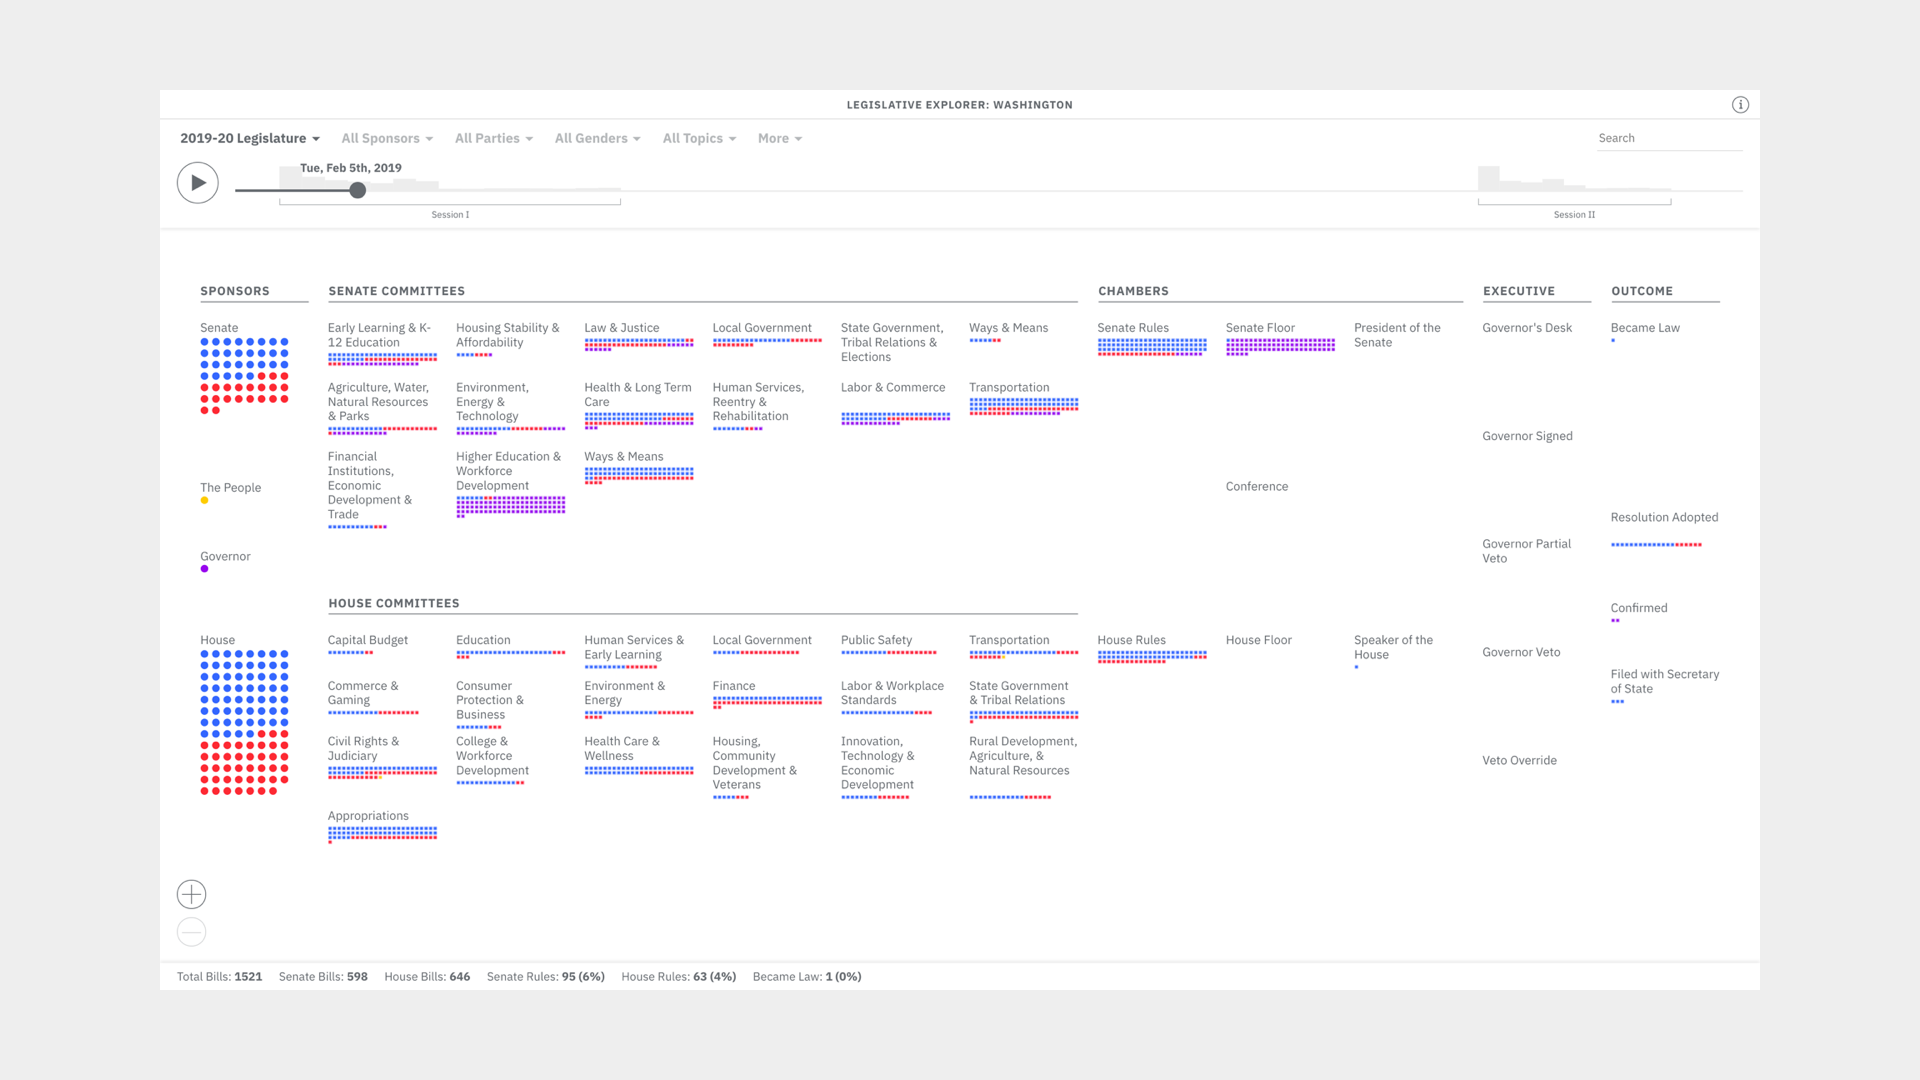The height and width of the screenshot is (1080, 1920).
Task: Open the More filters menu
Action: tap(779, 138)
